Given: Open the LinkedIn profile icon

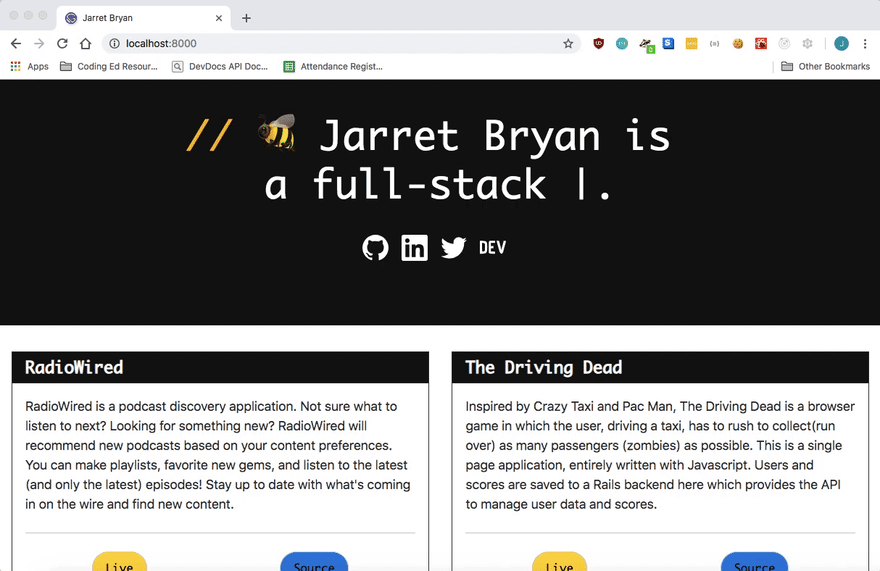Looking at the screenshot, I should (414, 248).
